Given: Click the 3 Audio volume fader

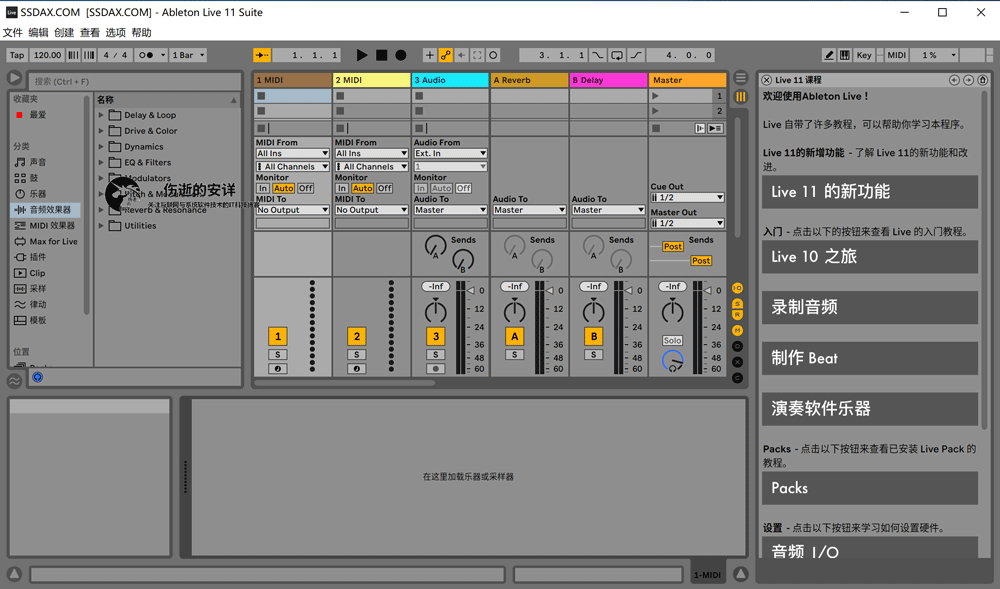Looking at the screenshot, I should (471, 291).
